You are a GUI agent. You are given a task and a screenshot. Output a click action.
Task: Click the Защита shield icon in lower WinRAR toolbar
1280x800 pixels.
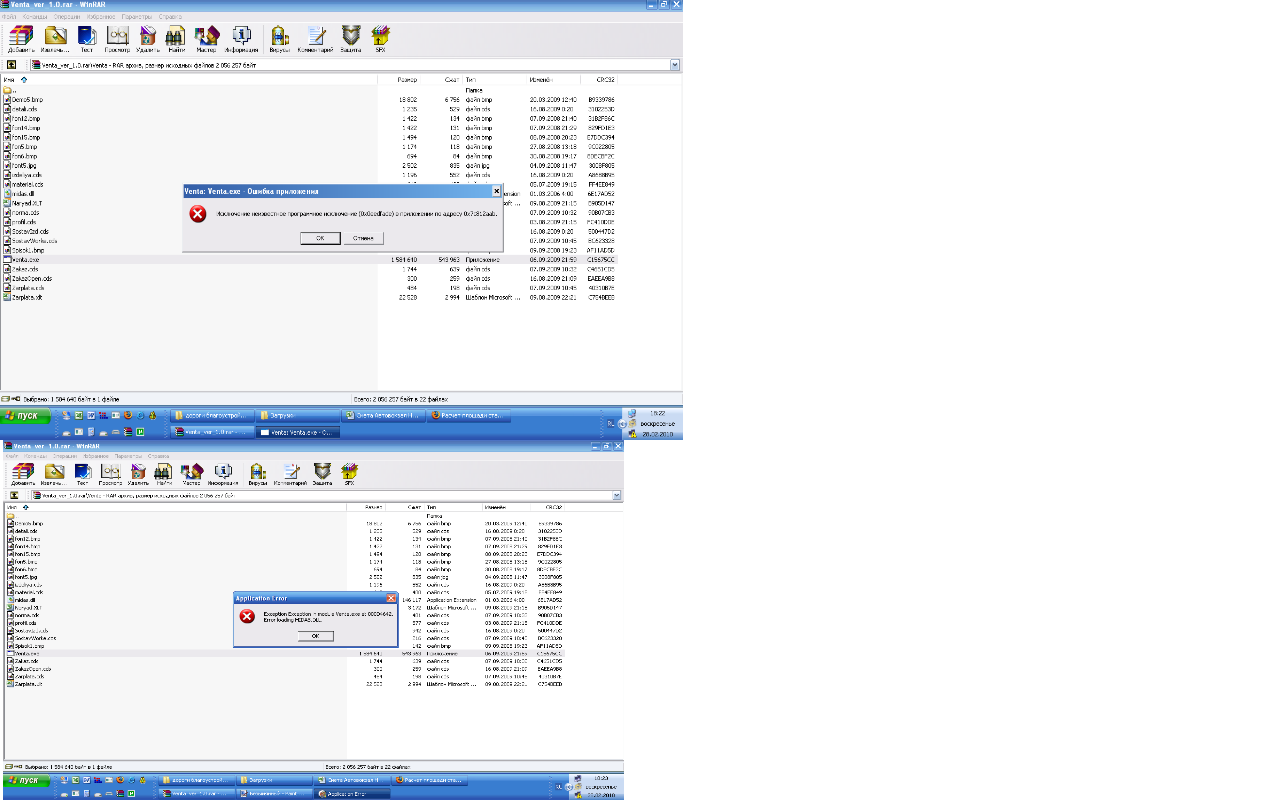(x=322, y=474)
